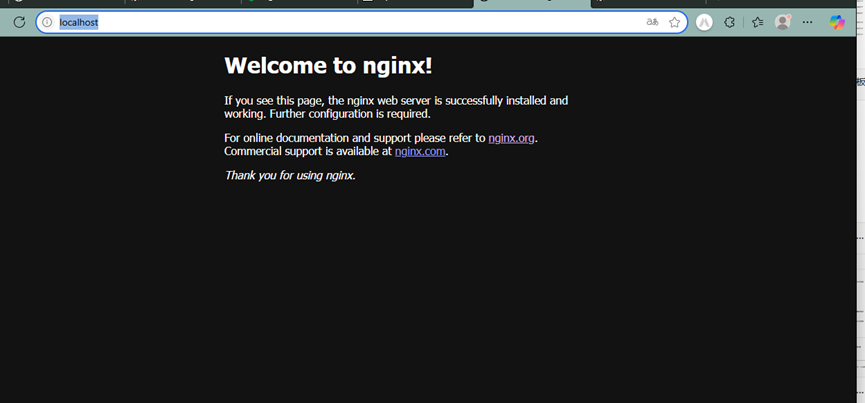Screen dimensions: 865x403
Task: Click the "Thank you for using nginx." text
Action: pos(290,175)
